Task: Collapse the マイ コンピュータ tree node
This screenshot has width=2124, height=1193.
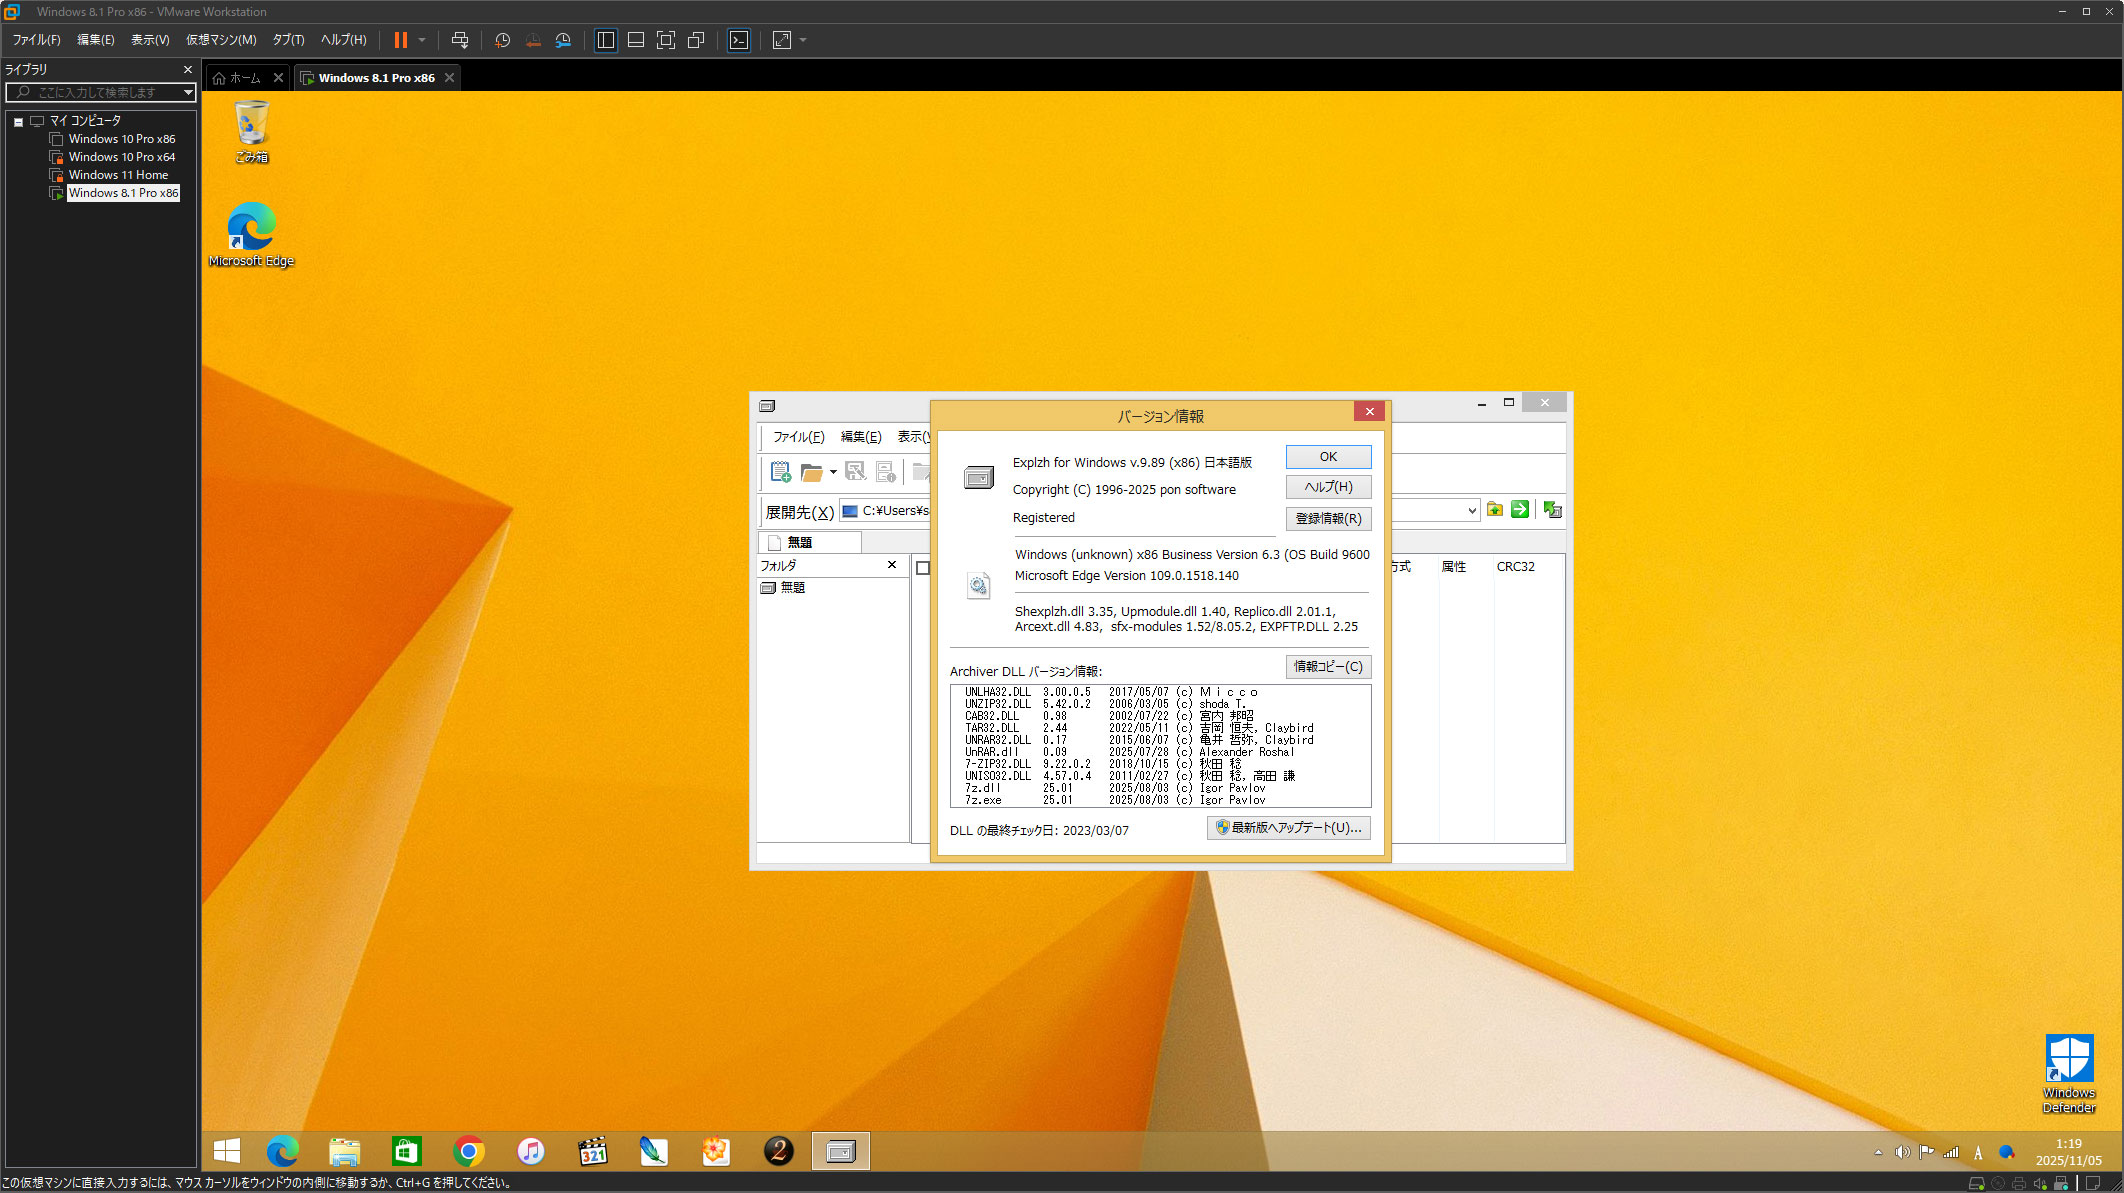Action: [x=18, y=121]
